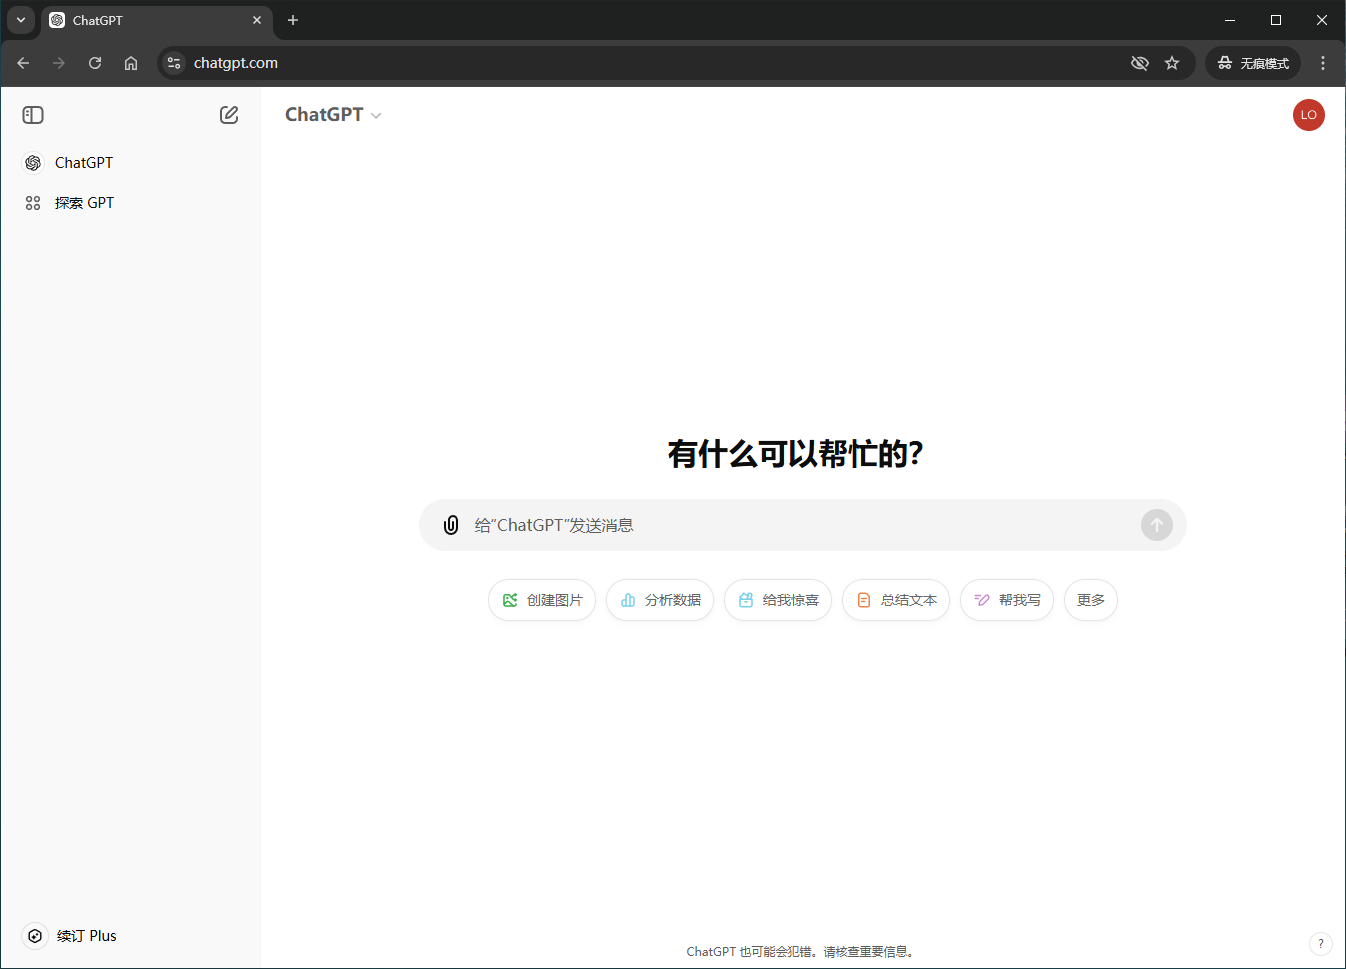This screenshot has width=1346, height=969.
Task: Expand the 更多 suggestions option
Action: [1090, 600]
